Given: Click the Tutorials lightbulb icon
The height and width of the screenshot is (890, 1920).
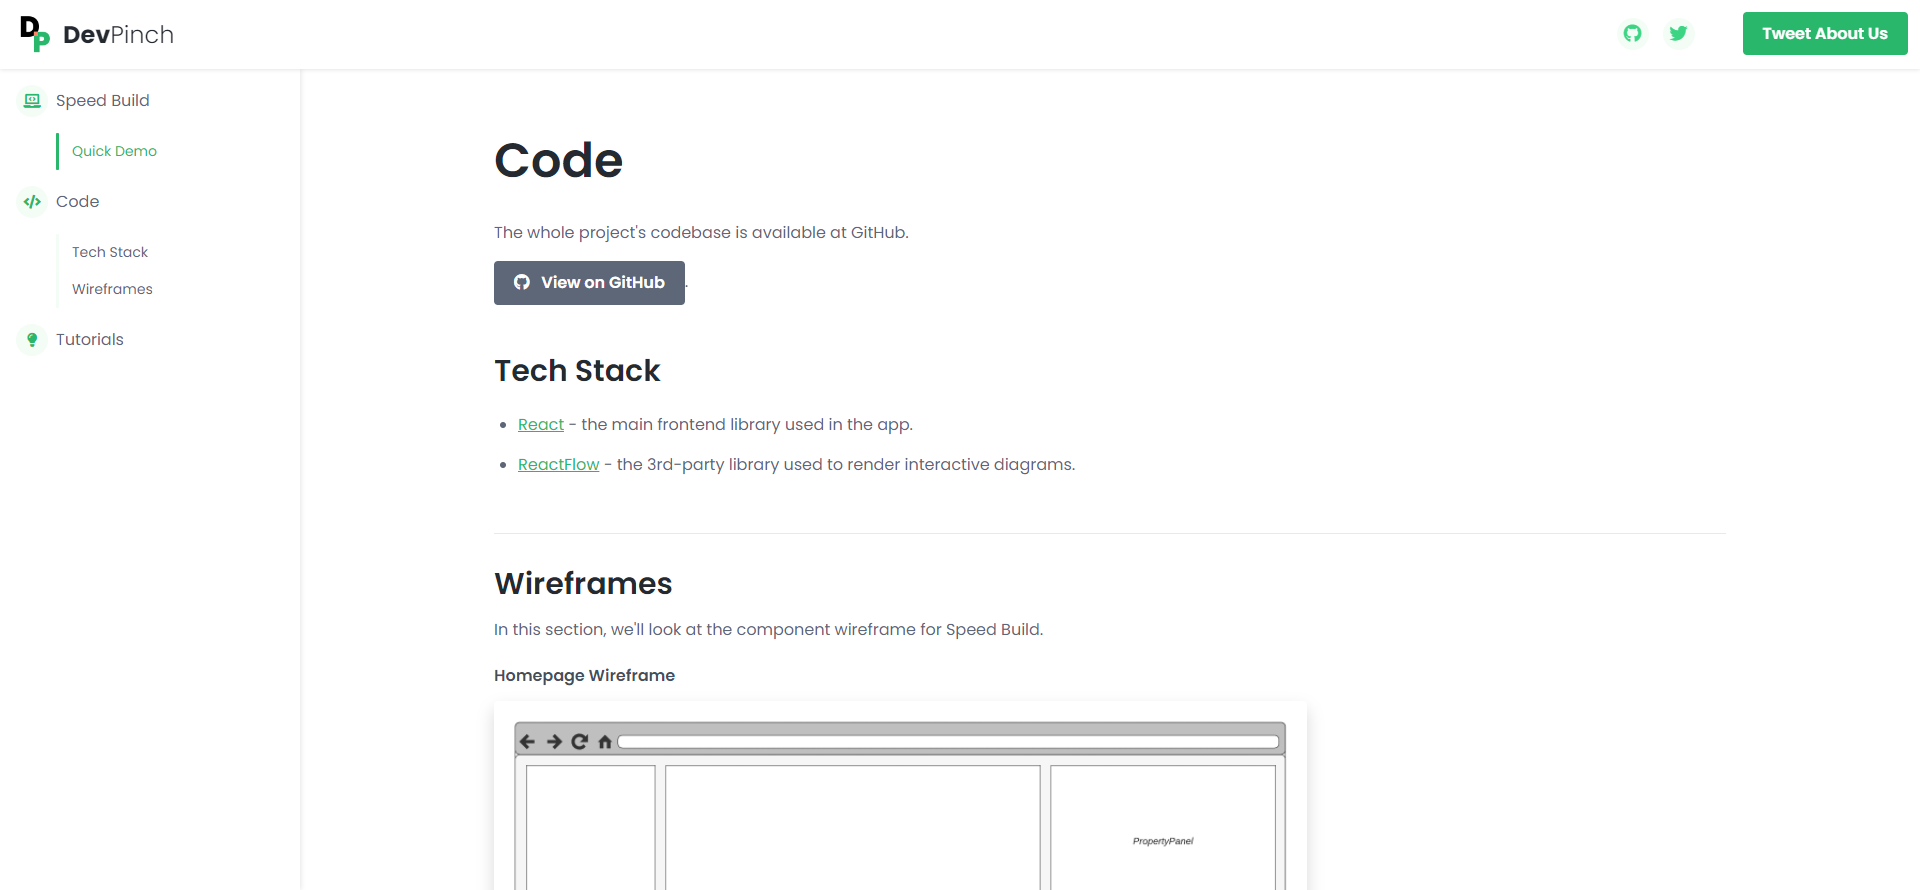Looking at the screenshot, I should click(32, 339).
